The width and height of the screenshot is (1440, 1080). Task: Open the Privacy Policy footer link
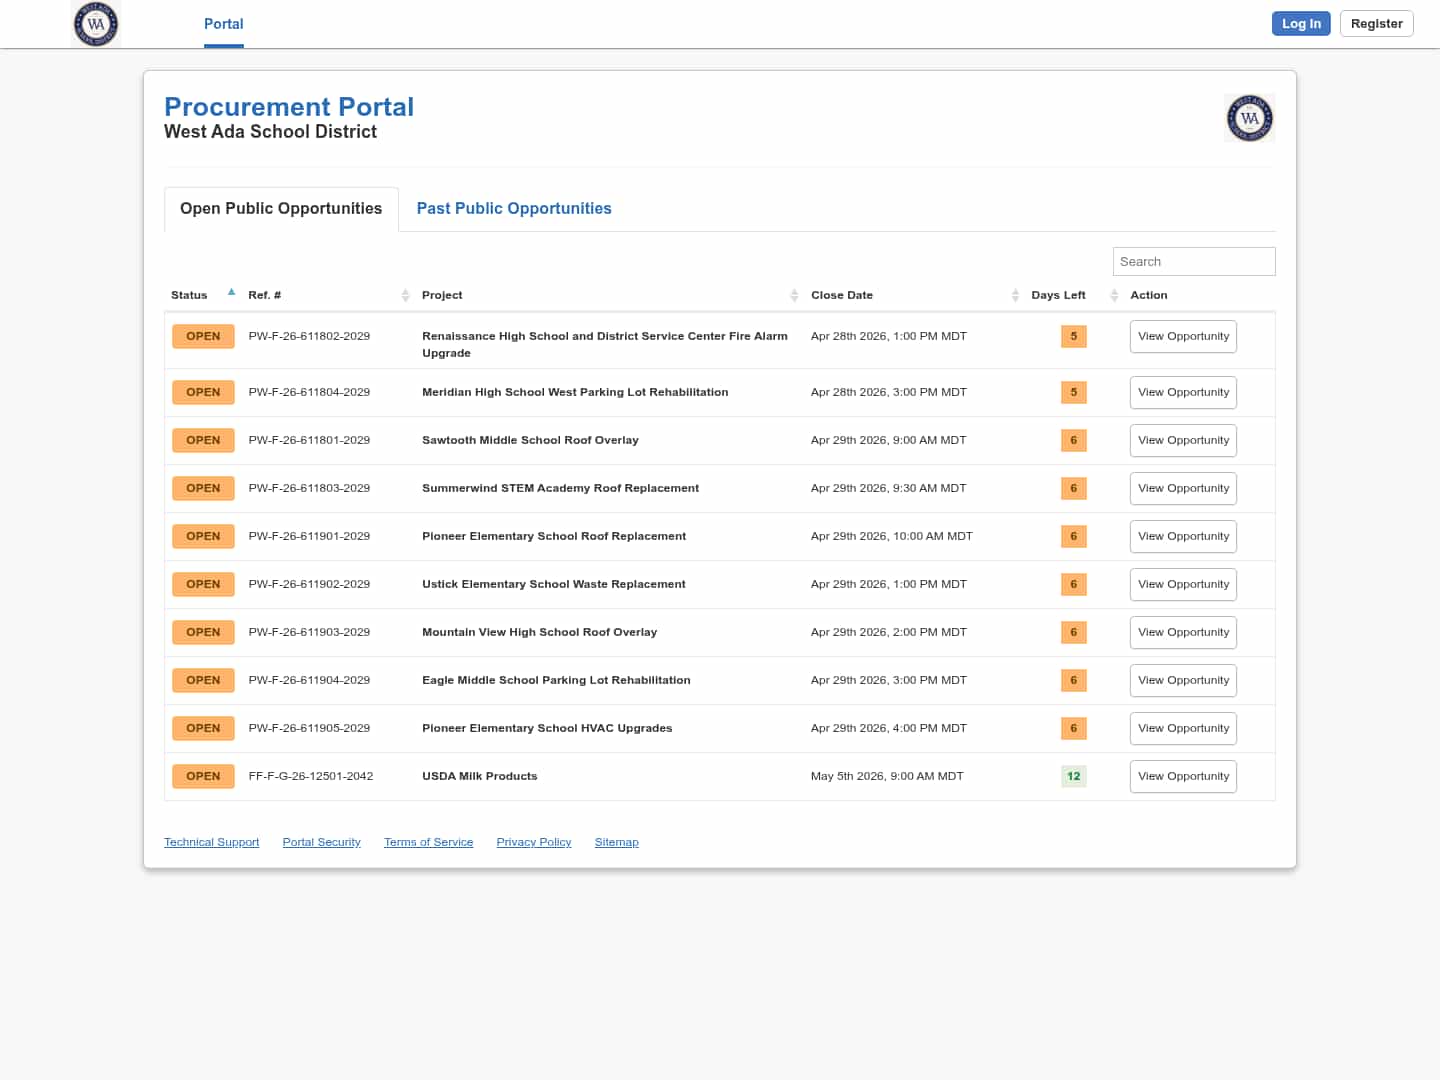pos(533,842)
